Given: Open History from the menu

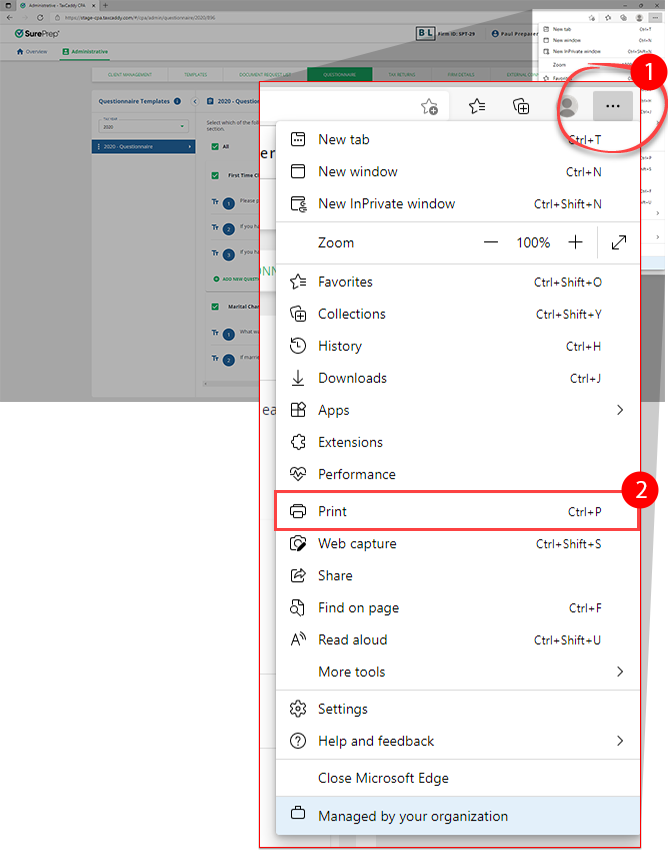Looking at the screenshot, I should pyautogui.click(x=458, y=346).
